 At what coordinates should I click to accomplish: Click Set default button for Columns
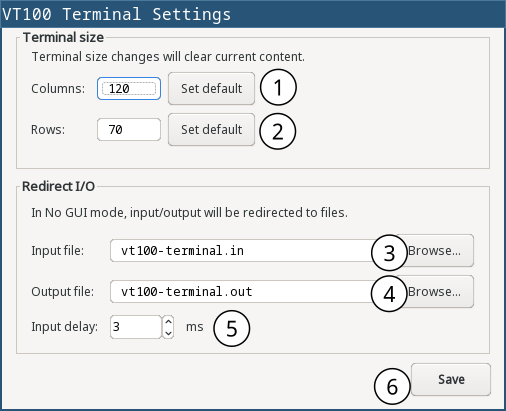click(x=211, y=89)
